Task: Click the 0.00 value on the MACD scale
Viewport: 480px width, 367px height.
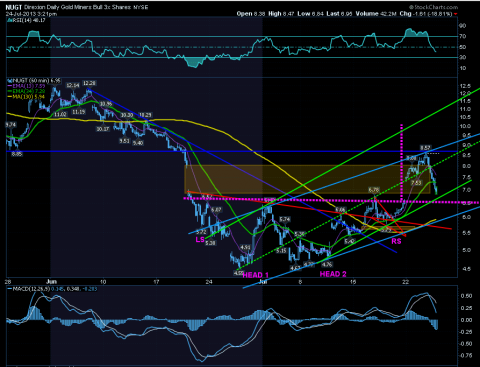Action: 466,320
